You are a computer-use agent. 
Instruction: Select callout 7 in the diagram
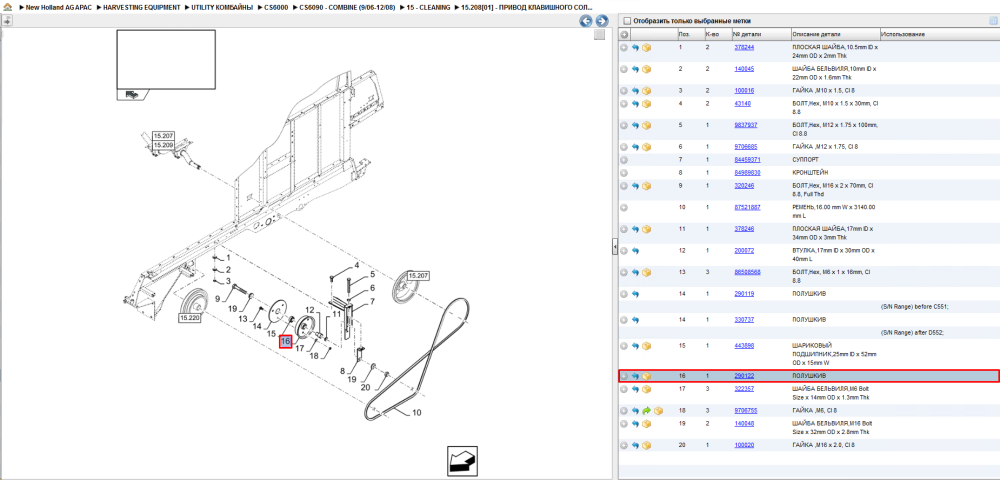pos(372,300)
